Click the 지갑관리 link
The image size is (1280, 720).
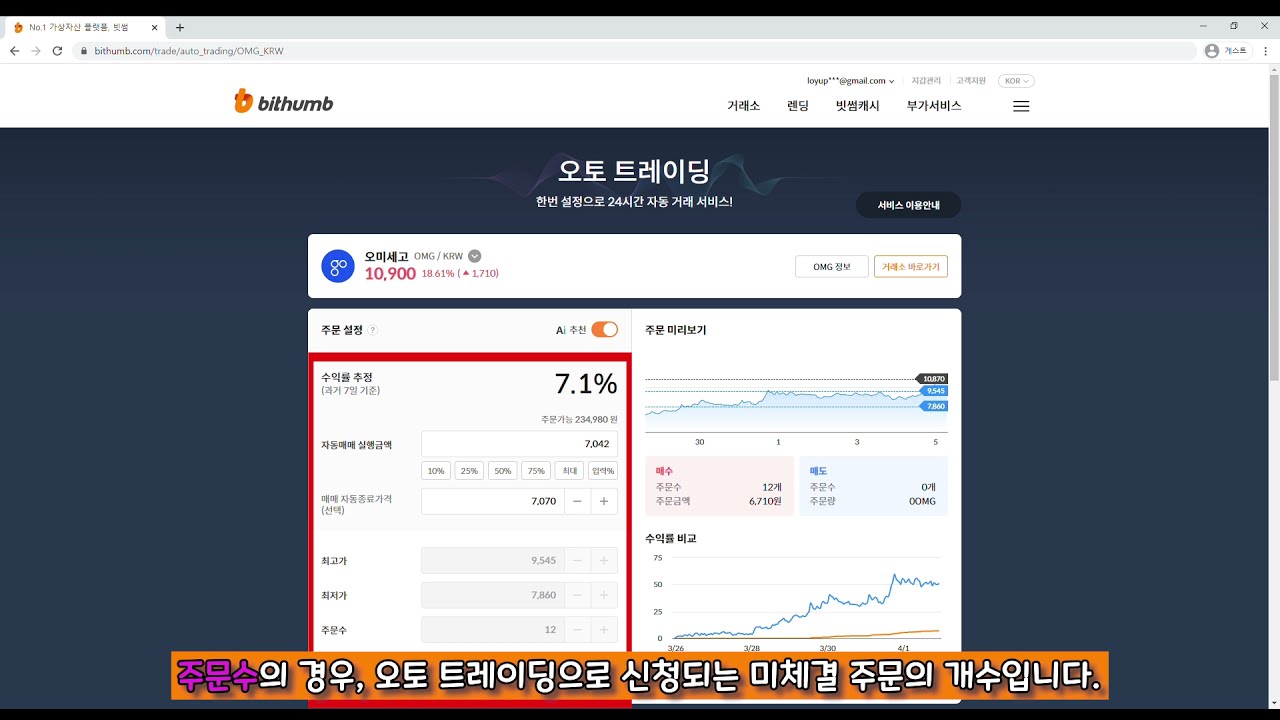click(x=926, y=81)
